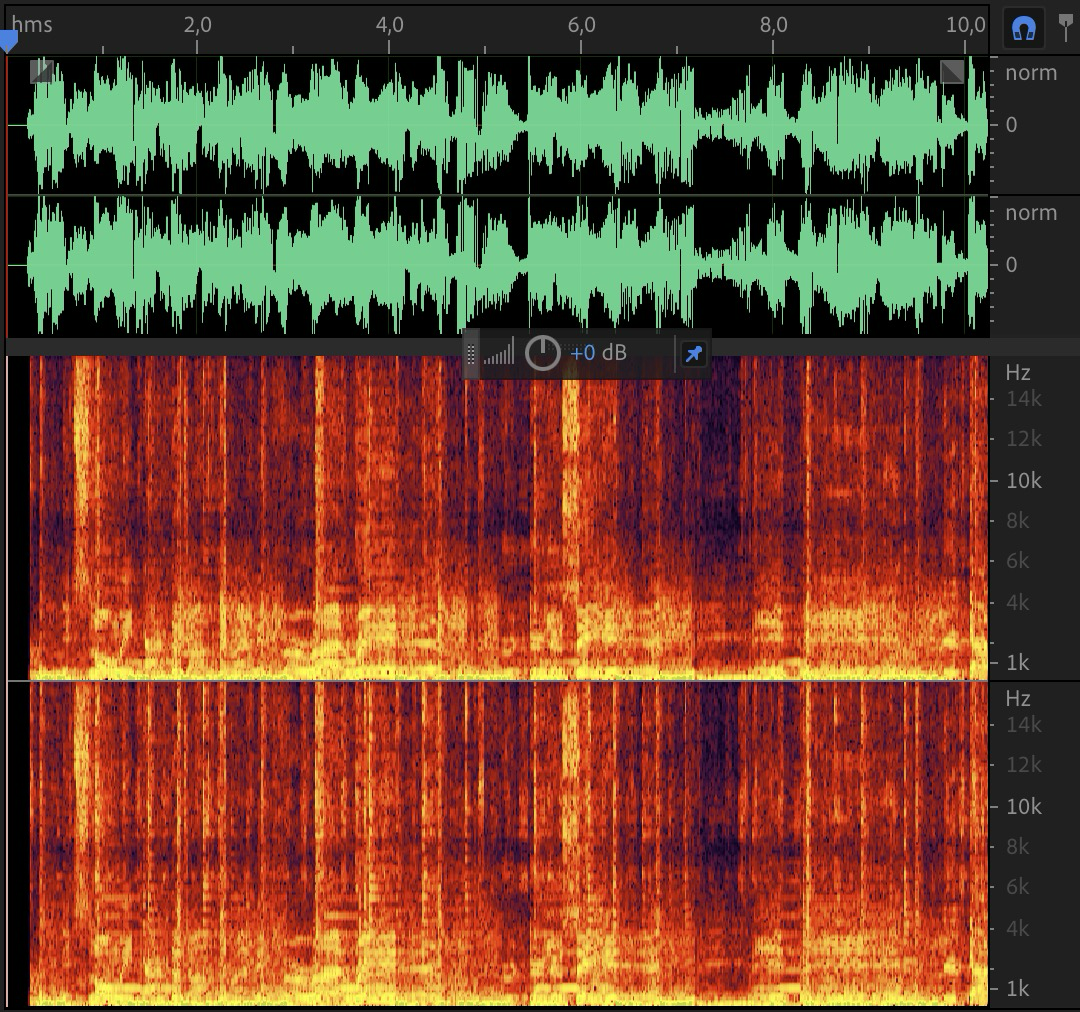Grab the HUD drag handle grip
This screenshot has width=1080, height=1012.
point(471,353)
